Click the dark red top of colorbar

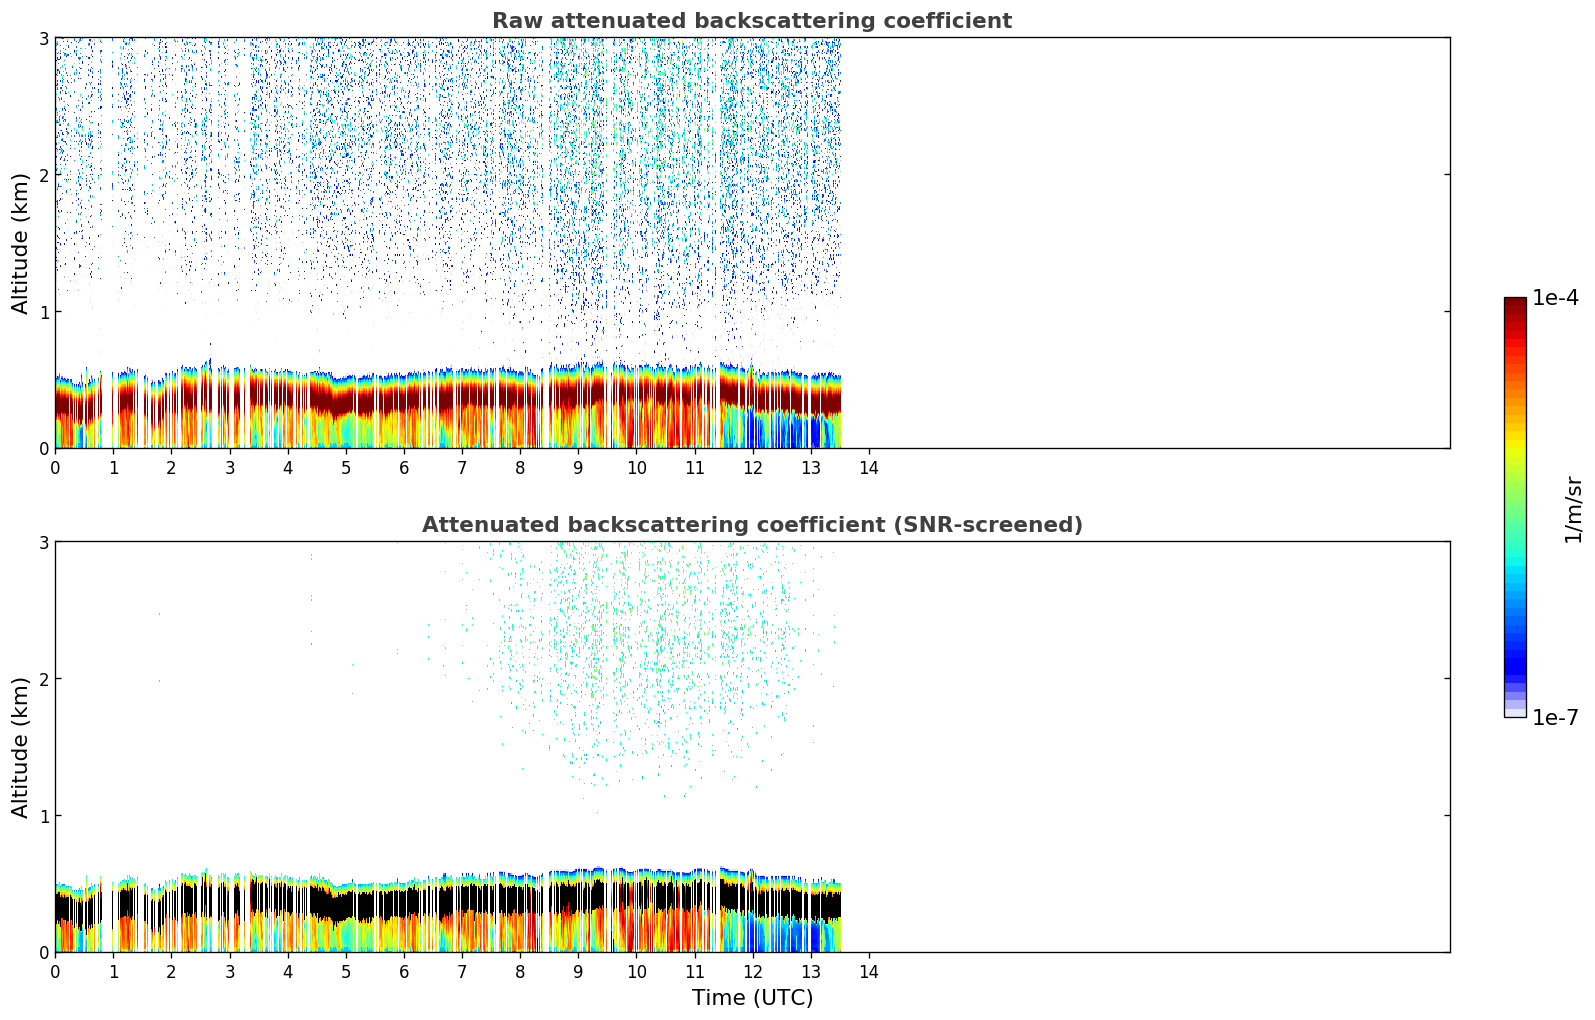point(1514,306)
